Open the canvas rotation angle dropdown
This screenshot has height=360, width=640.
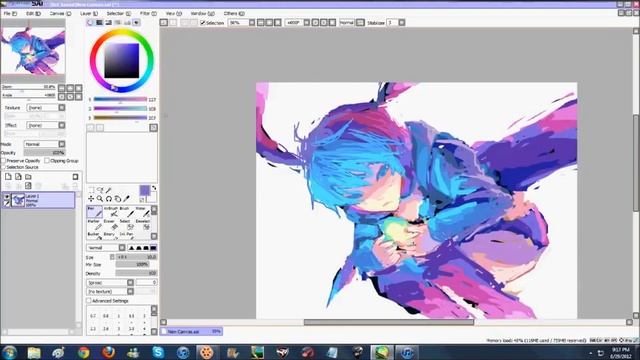(307, 23)
